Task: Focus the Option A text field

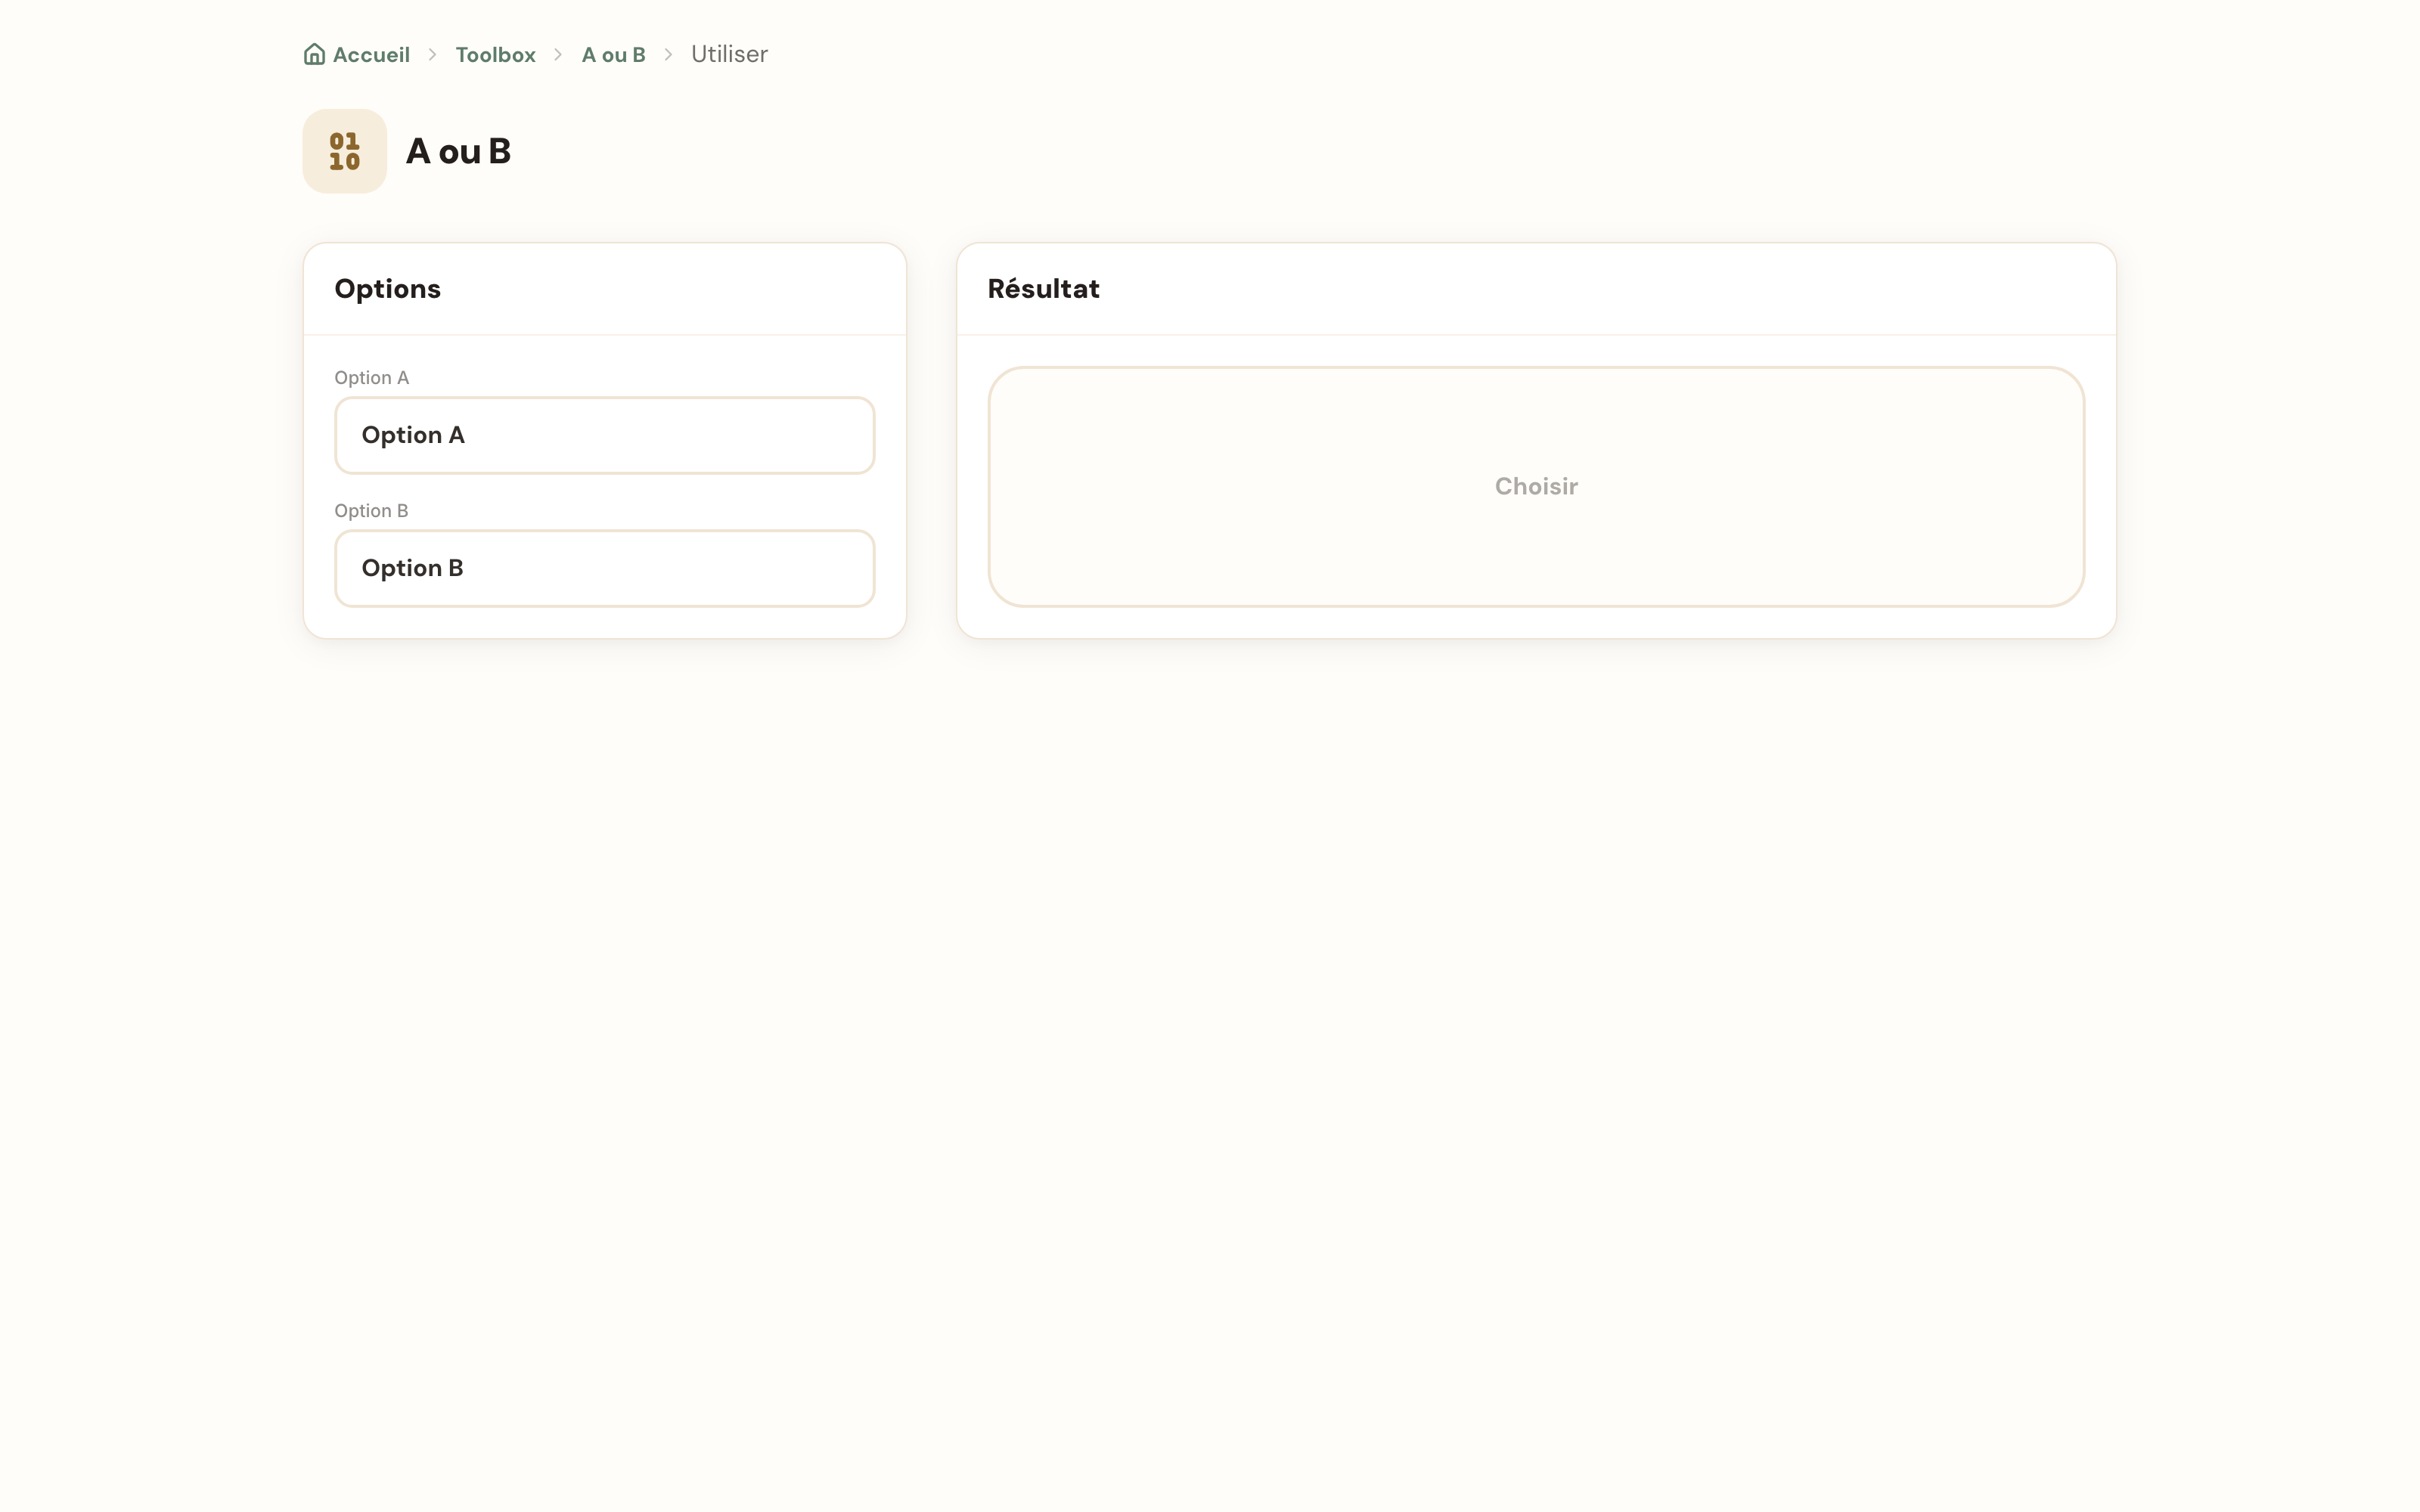Action: coord(605,435)
